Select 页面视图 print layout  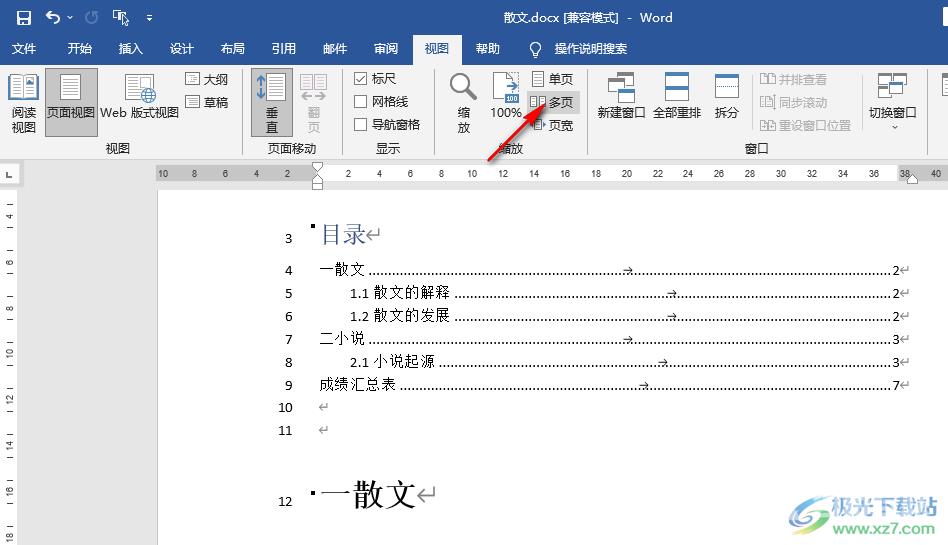pos(71,102)
